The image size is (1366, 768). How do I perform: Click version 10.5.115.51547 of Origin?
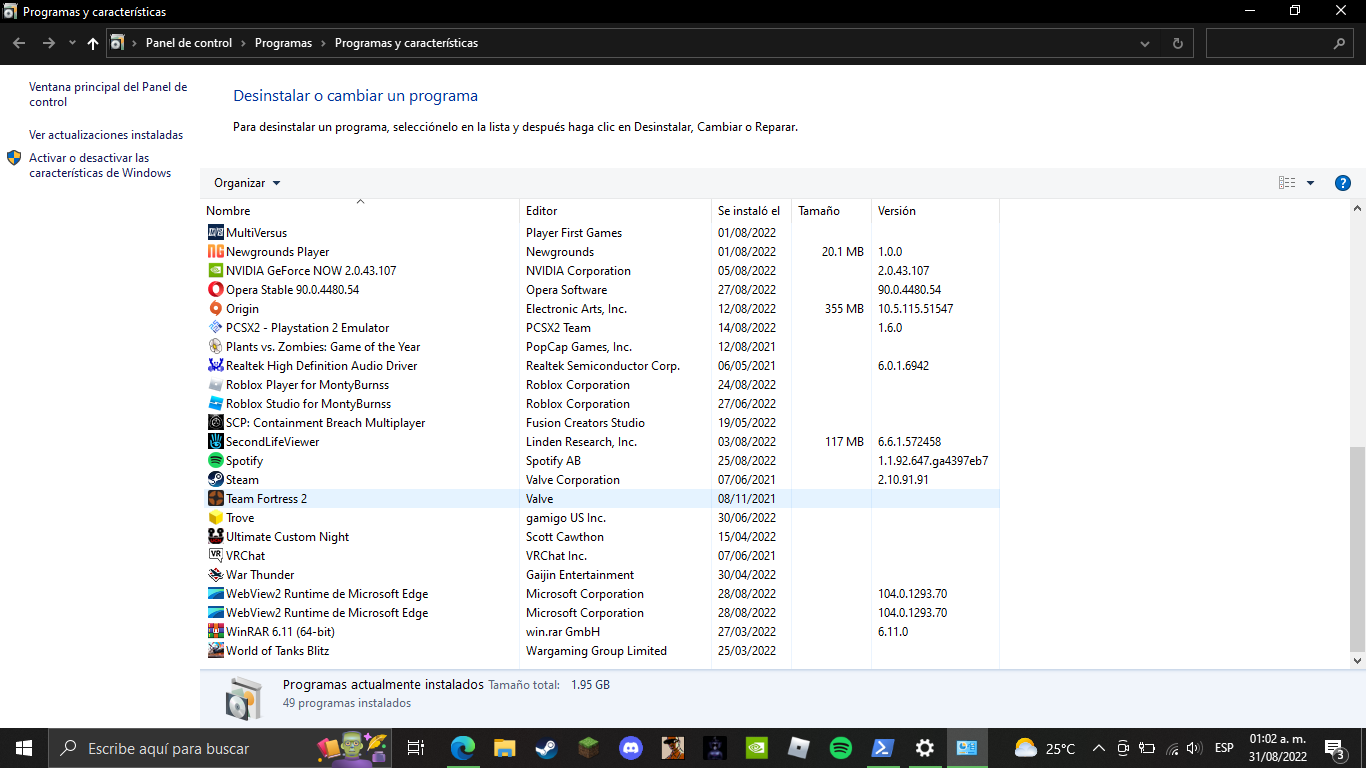(x=915, y=309)
